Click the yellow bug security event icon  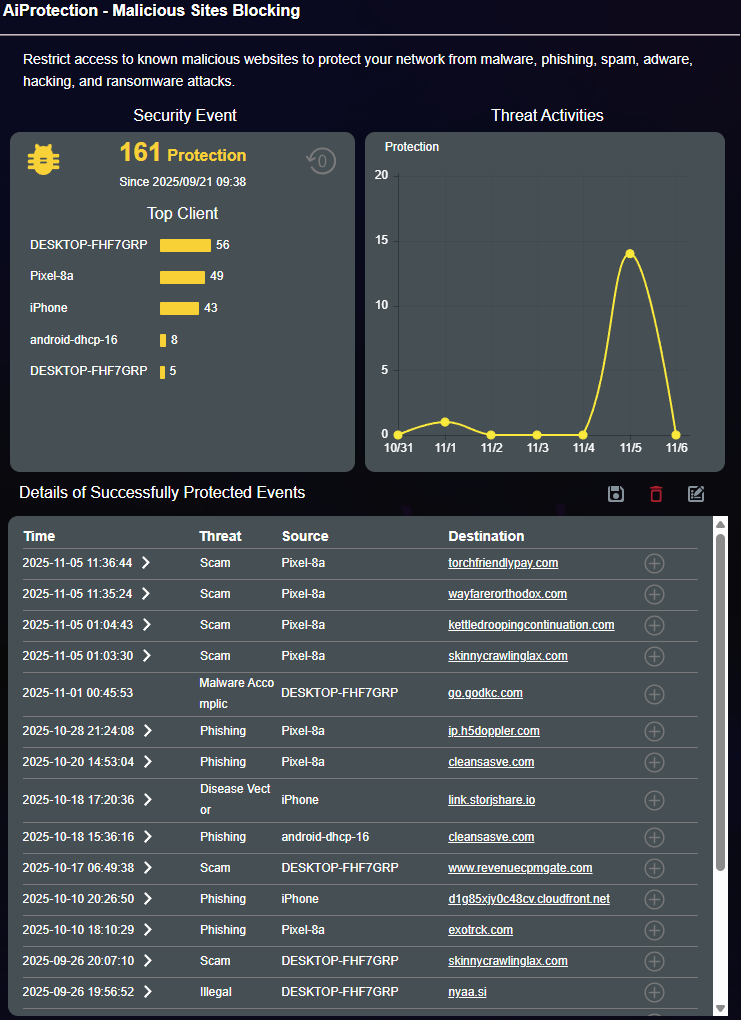pyautogui.click(x=43, y=160)
